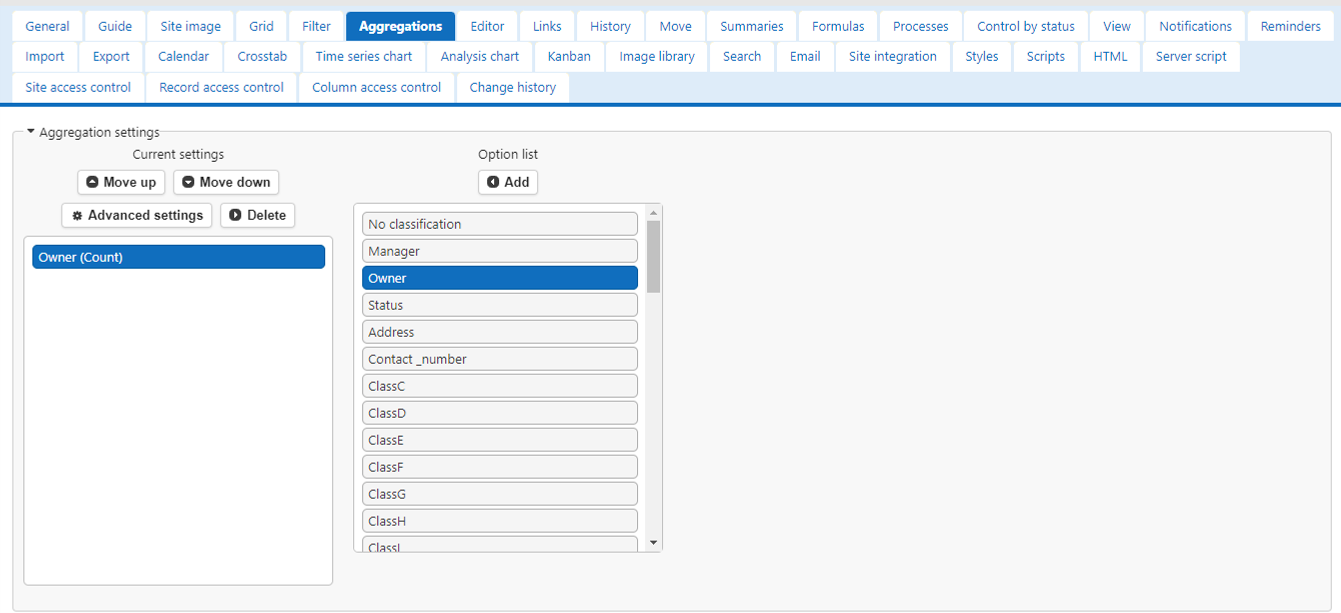
Task: Open the Crosstab tab
Action: (x=262, y=56)
